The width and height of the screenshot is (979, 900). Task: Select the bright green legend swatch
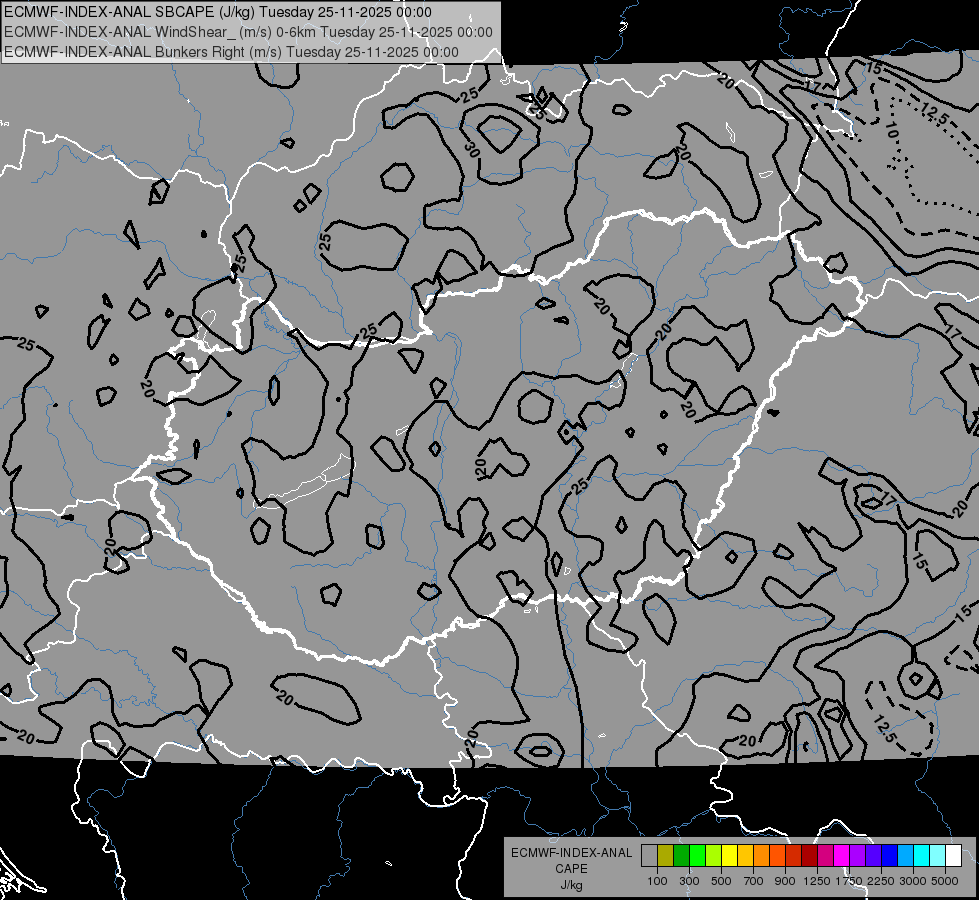(697, 856)
